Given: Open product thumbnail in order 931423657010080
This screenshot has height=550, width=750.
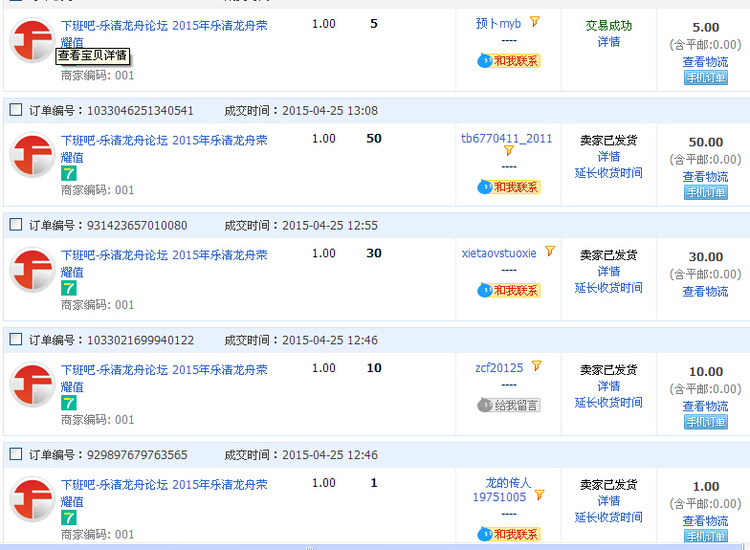Looking at the screenshot, I should click(33, 270).
